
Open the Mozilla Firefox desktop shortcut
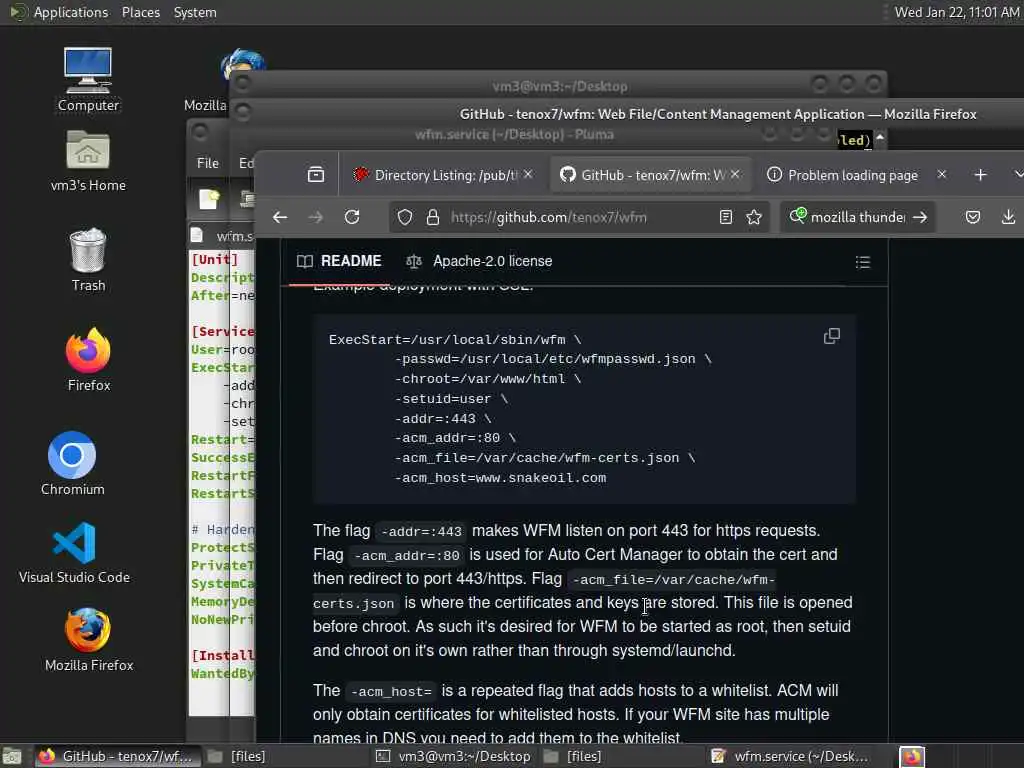click(x=89, y=640)
